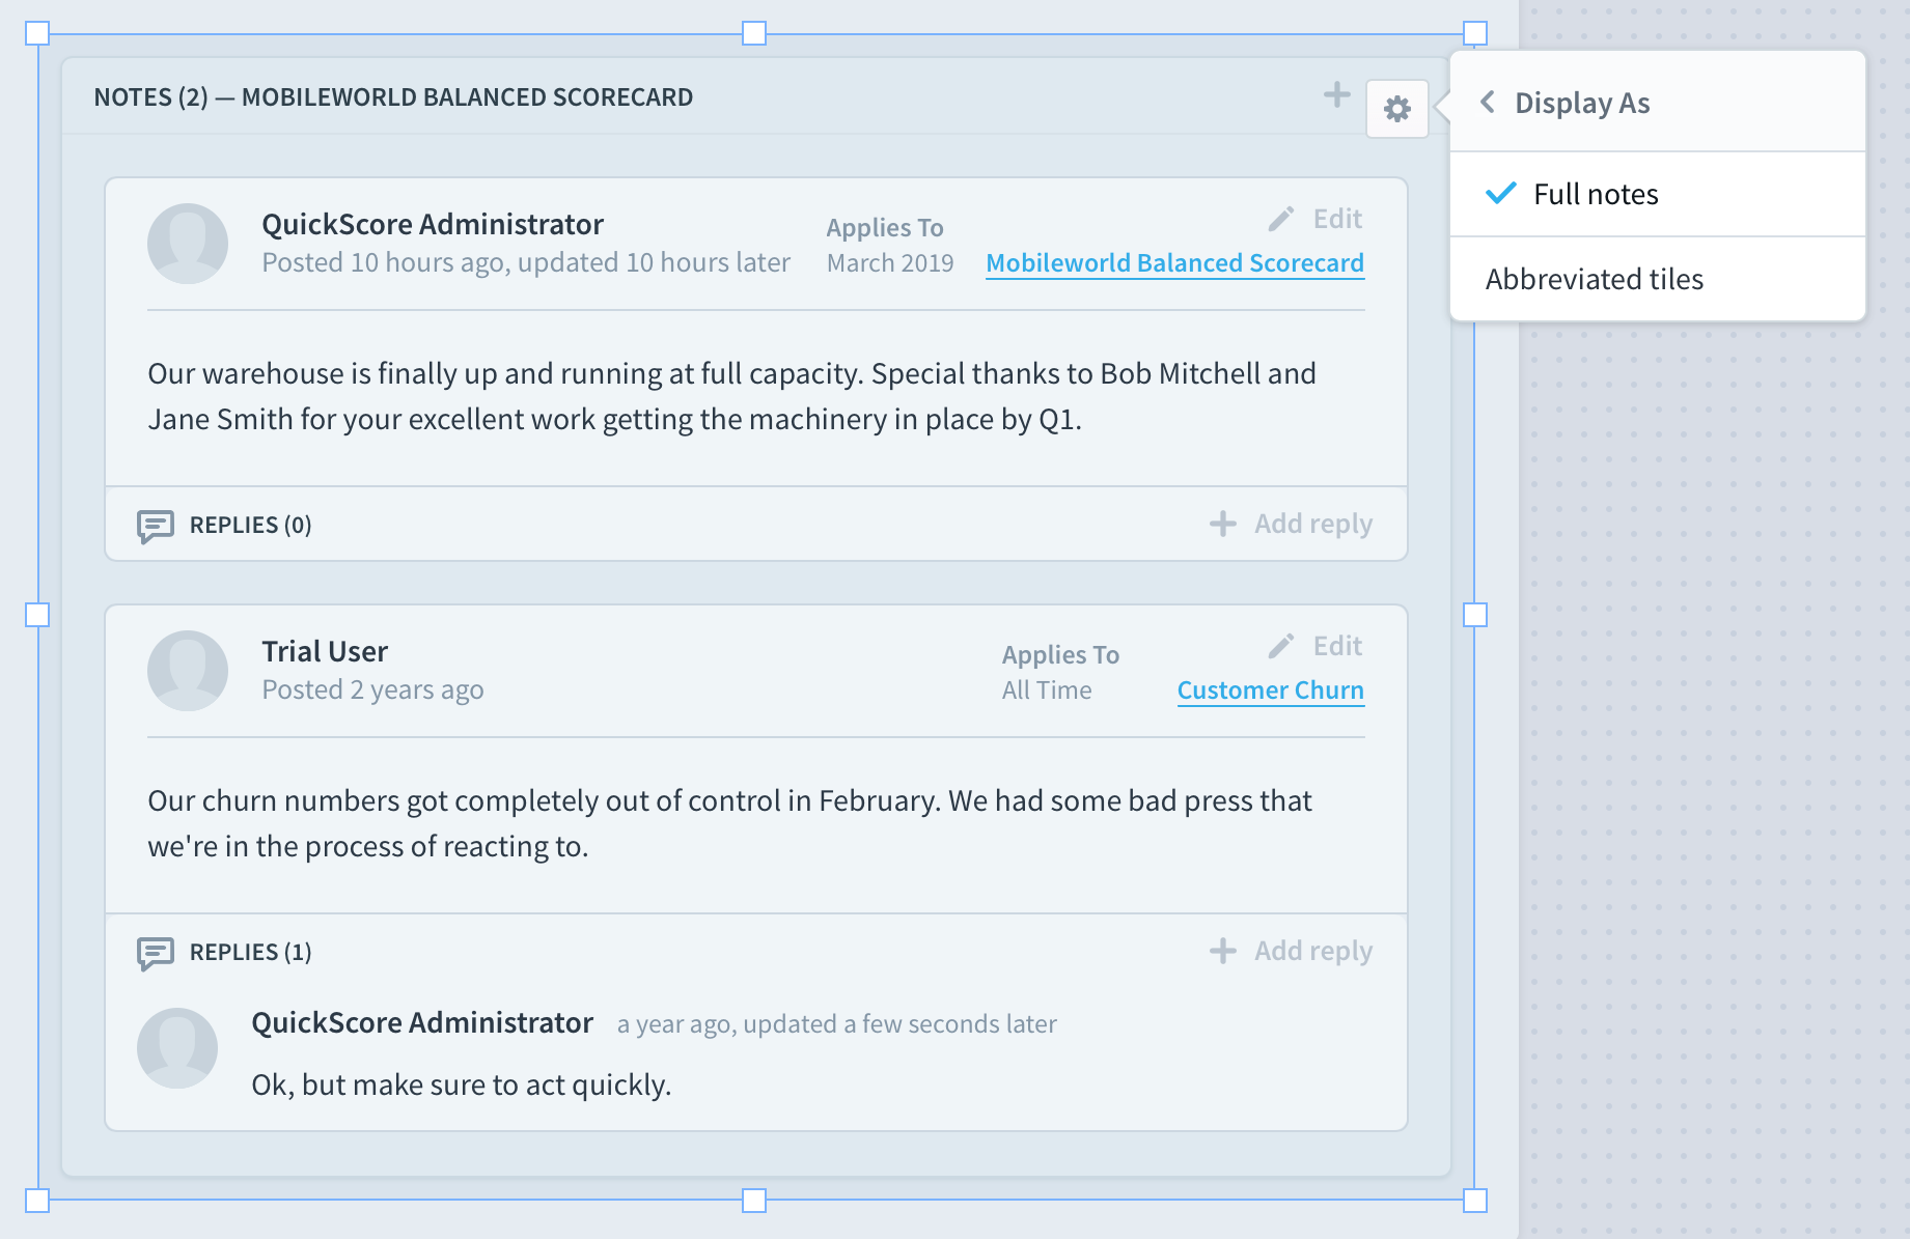Click the replies chat icon for REPLIES (0)
The image size is (1910, 1239).
[155, 525]
